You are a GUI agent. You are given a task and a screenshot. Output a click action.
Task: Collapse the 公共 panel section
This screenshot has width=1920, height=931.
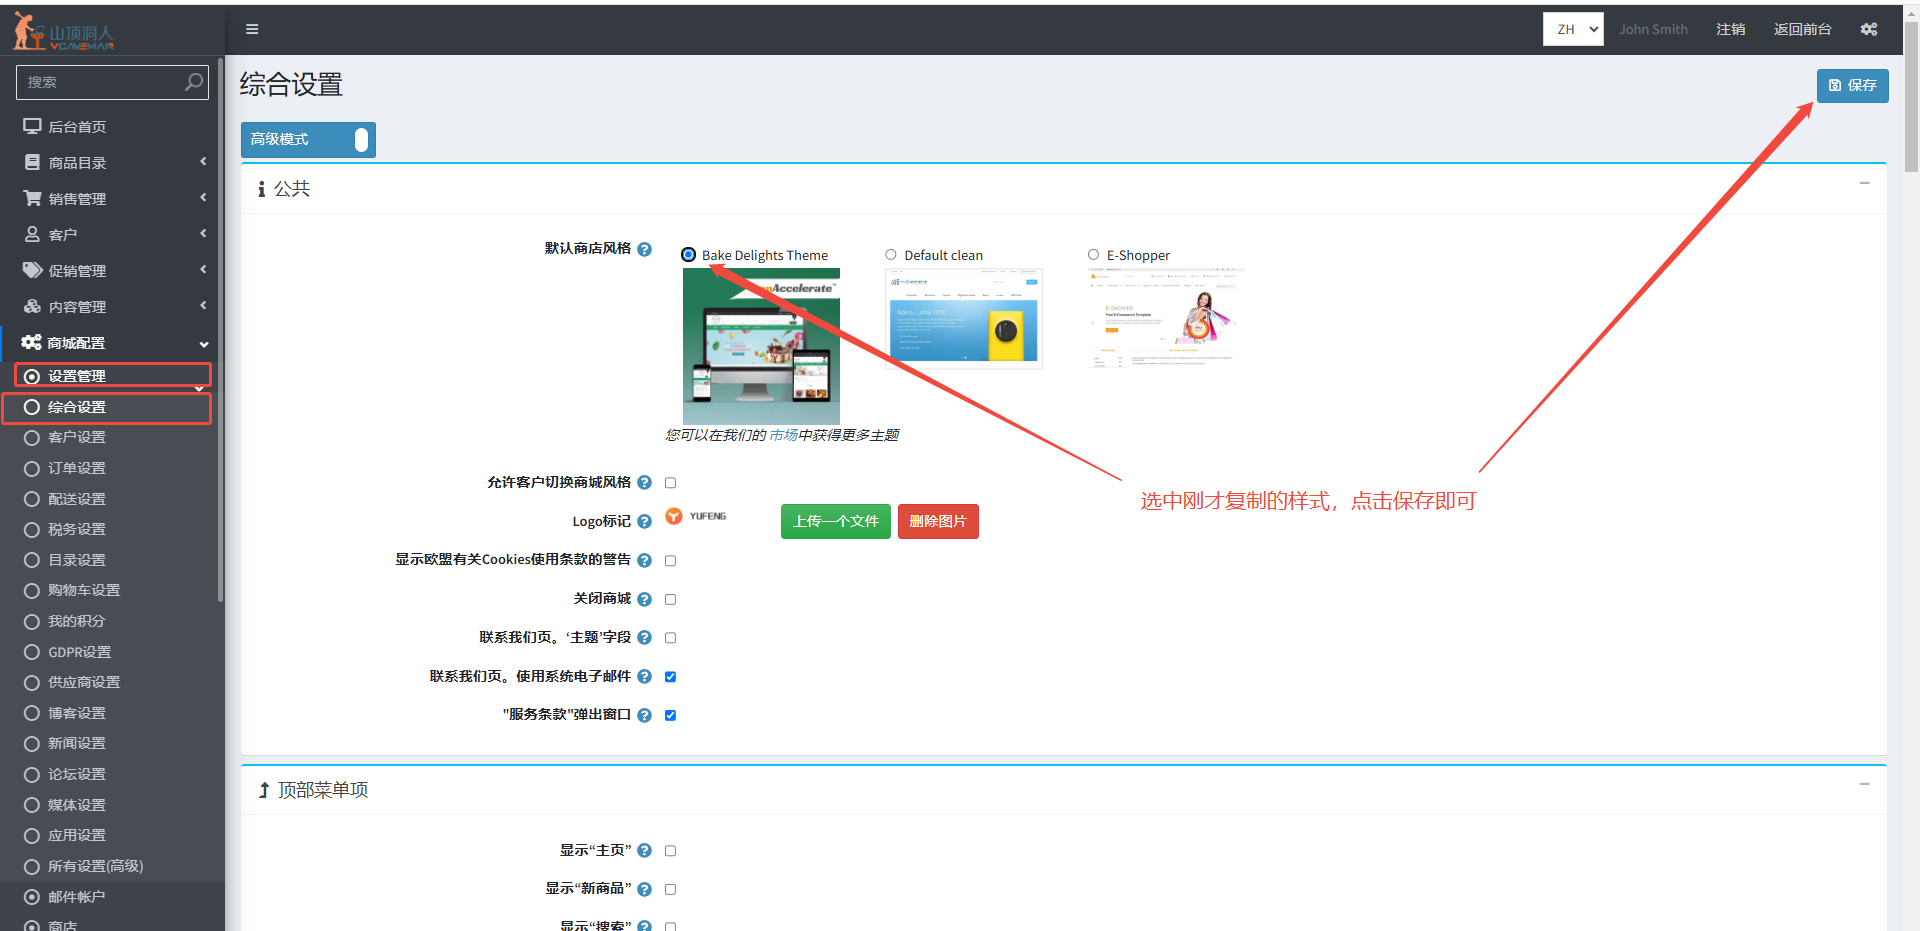[x=1864, y=183]
